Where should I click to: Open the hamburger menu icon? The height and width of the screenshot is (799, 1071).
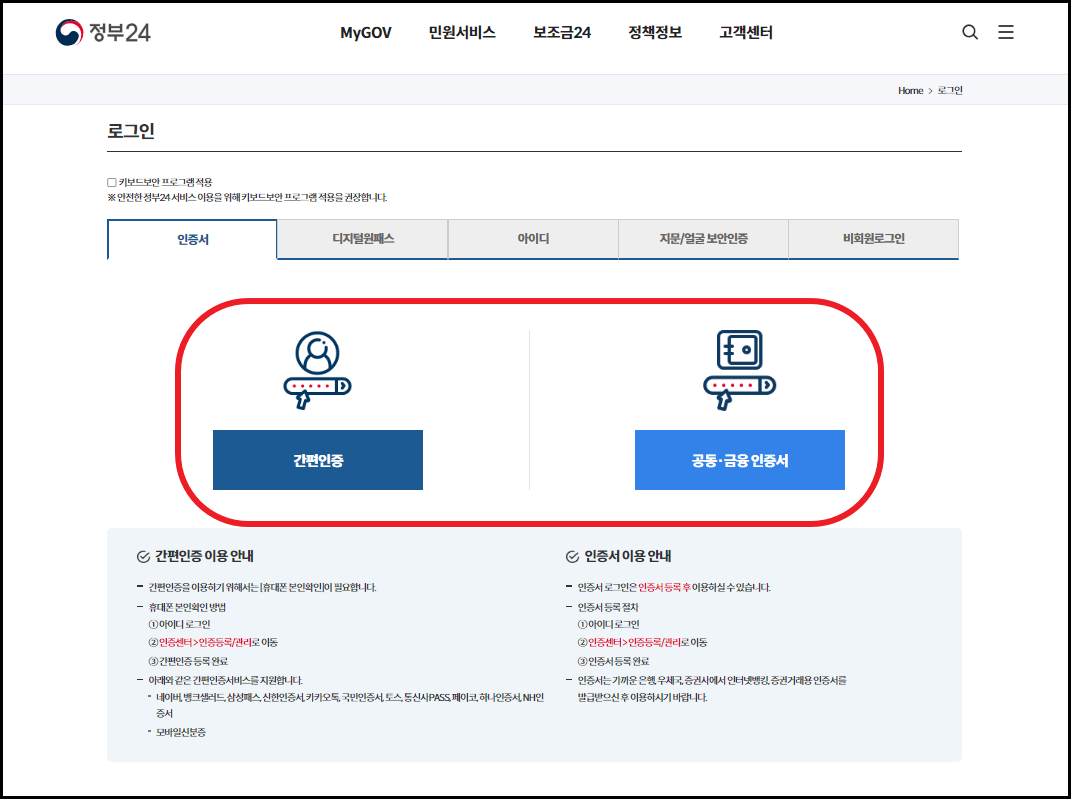1006,32
